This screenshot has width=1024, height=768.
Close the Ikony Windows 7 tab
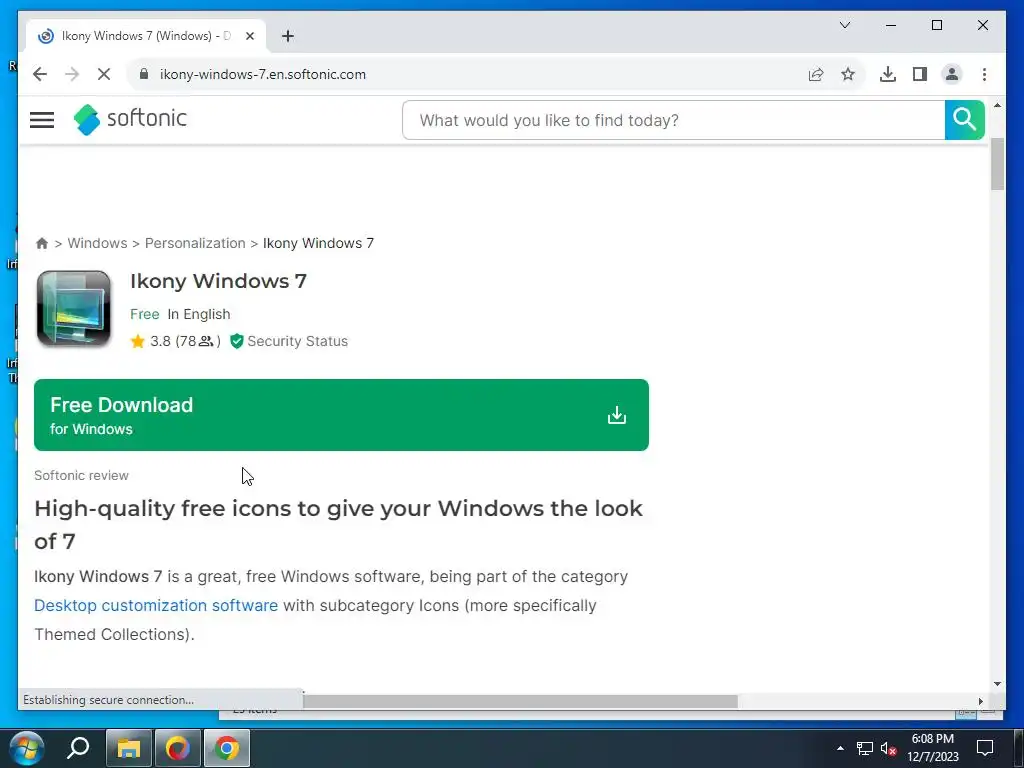coord(249,36)
